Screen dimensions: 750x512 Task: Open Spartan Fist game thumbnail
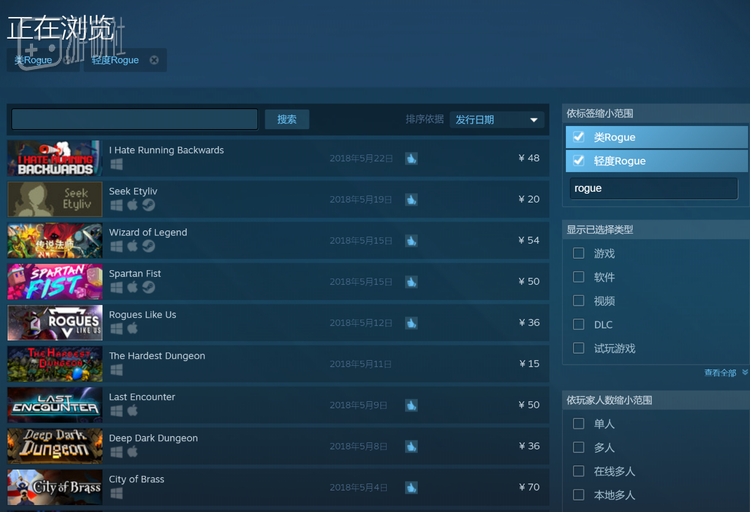click(54, 281)
